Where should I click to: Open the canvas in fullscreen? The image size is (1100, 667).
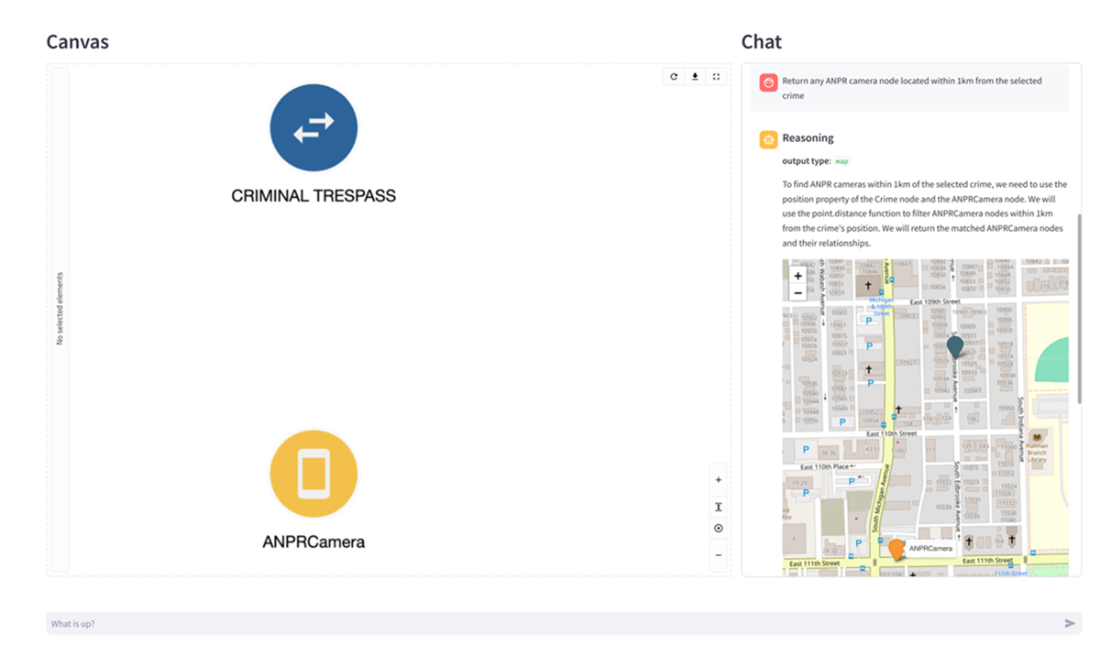click(x=716, y=77)
